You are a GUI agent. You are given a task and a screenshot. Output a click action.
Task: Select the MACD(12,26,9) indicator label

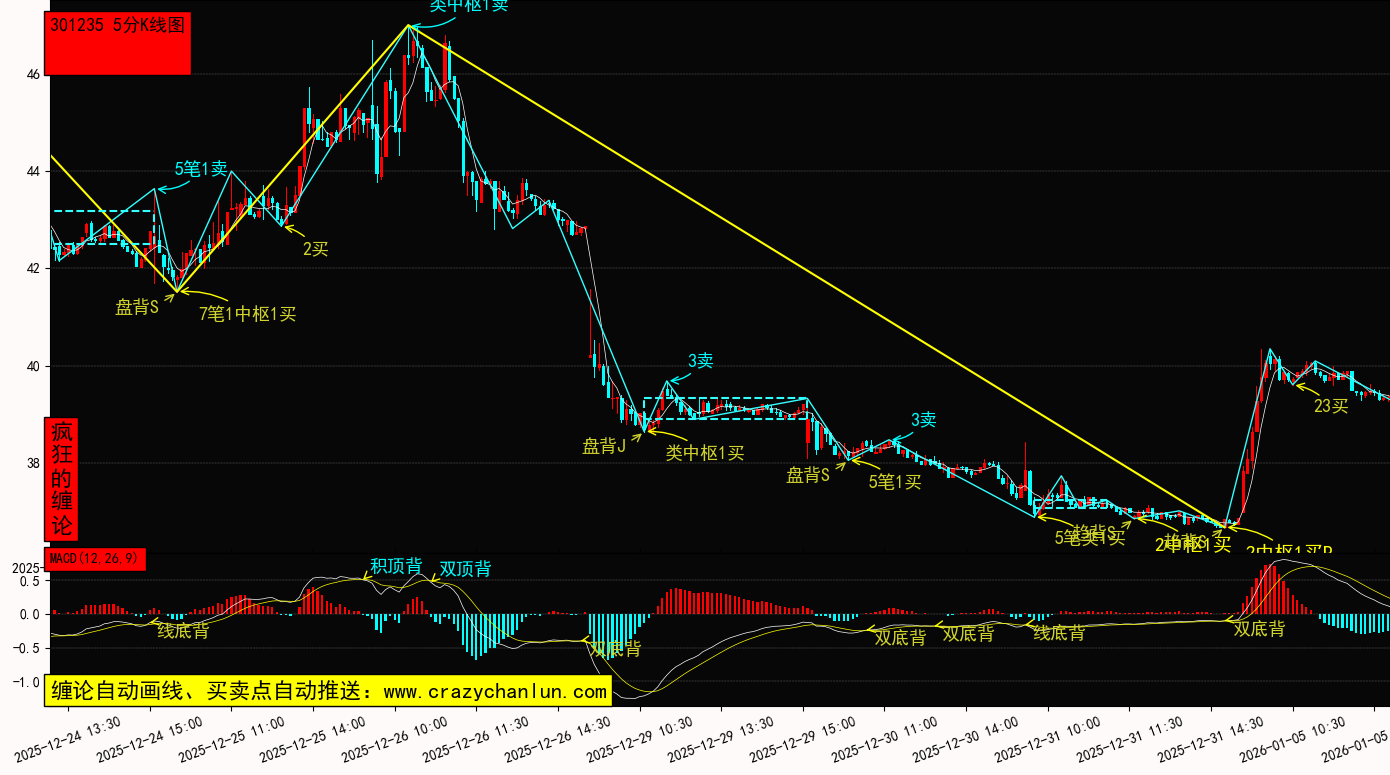point(95,558)
